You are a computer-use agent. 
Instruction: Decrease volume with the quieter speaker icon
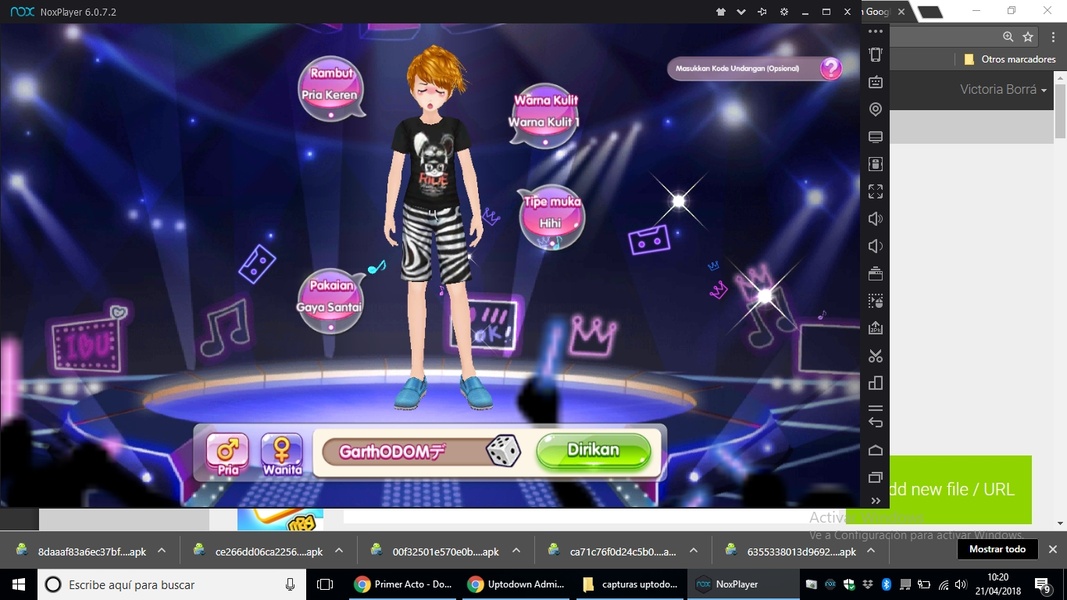tap(876, 246)
